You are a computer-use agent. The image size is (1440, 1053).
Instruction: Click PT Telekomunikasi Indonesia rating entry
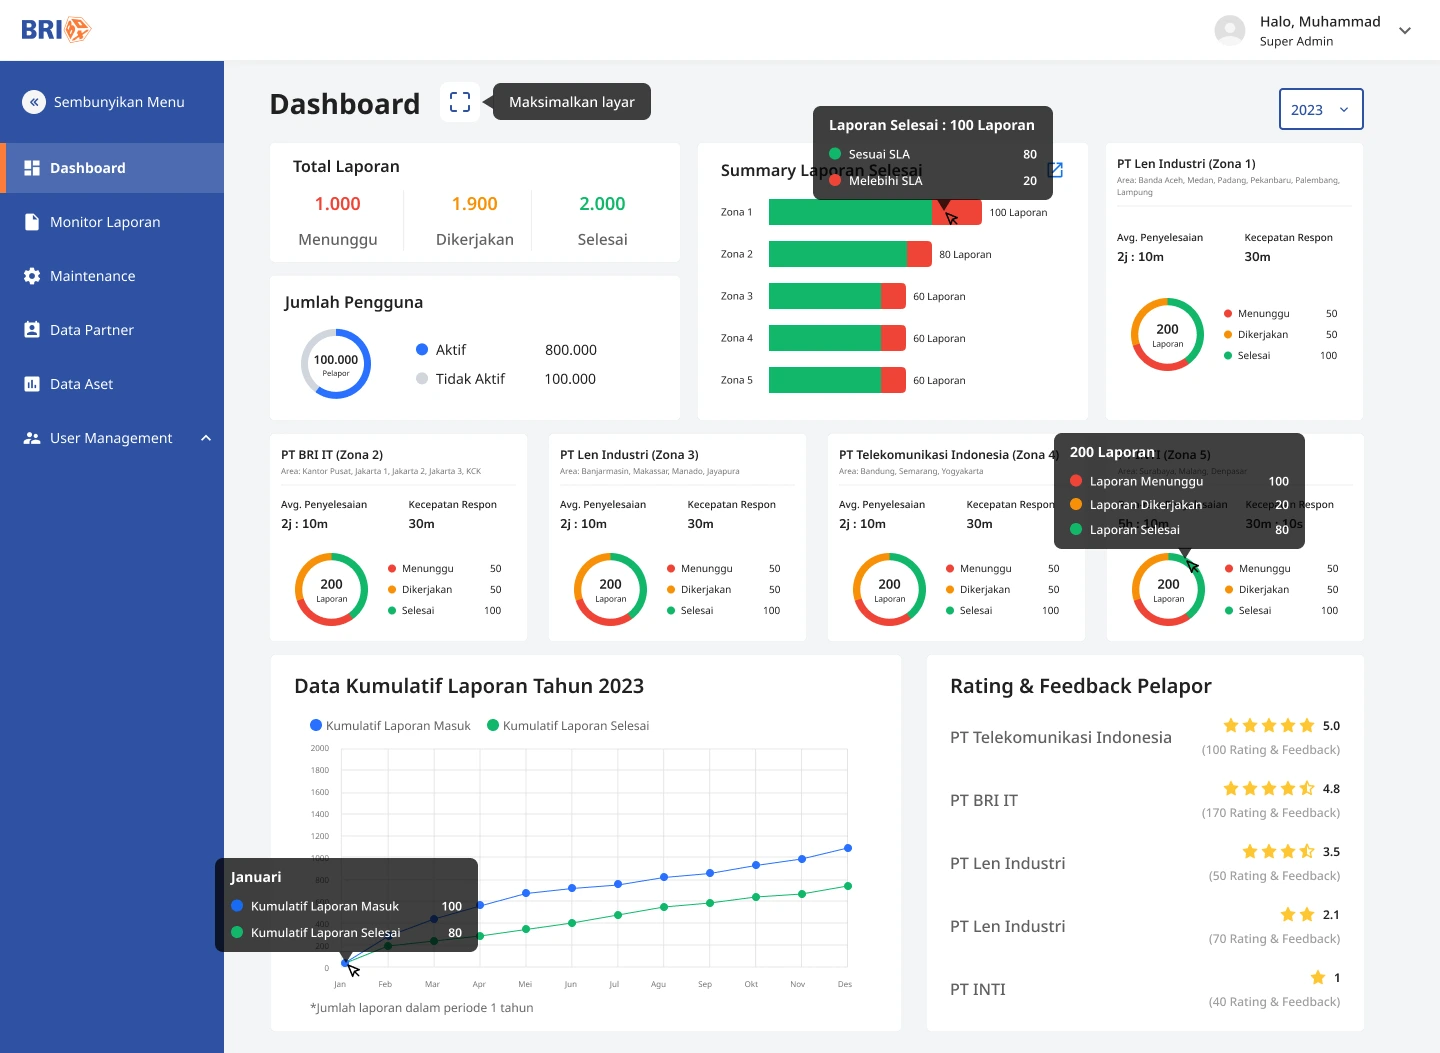[x=1060, y=738]
